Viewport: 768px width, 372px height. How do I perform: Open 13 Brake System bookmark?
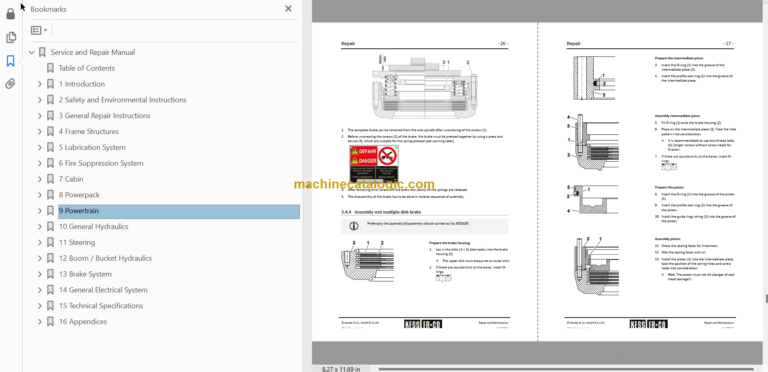click(85, 274)
